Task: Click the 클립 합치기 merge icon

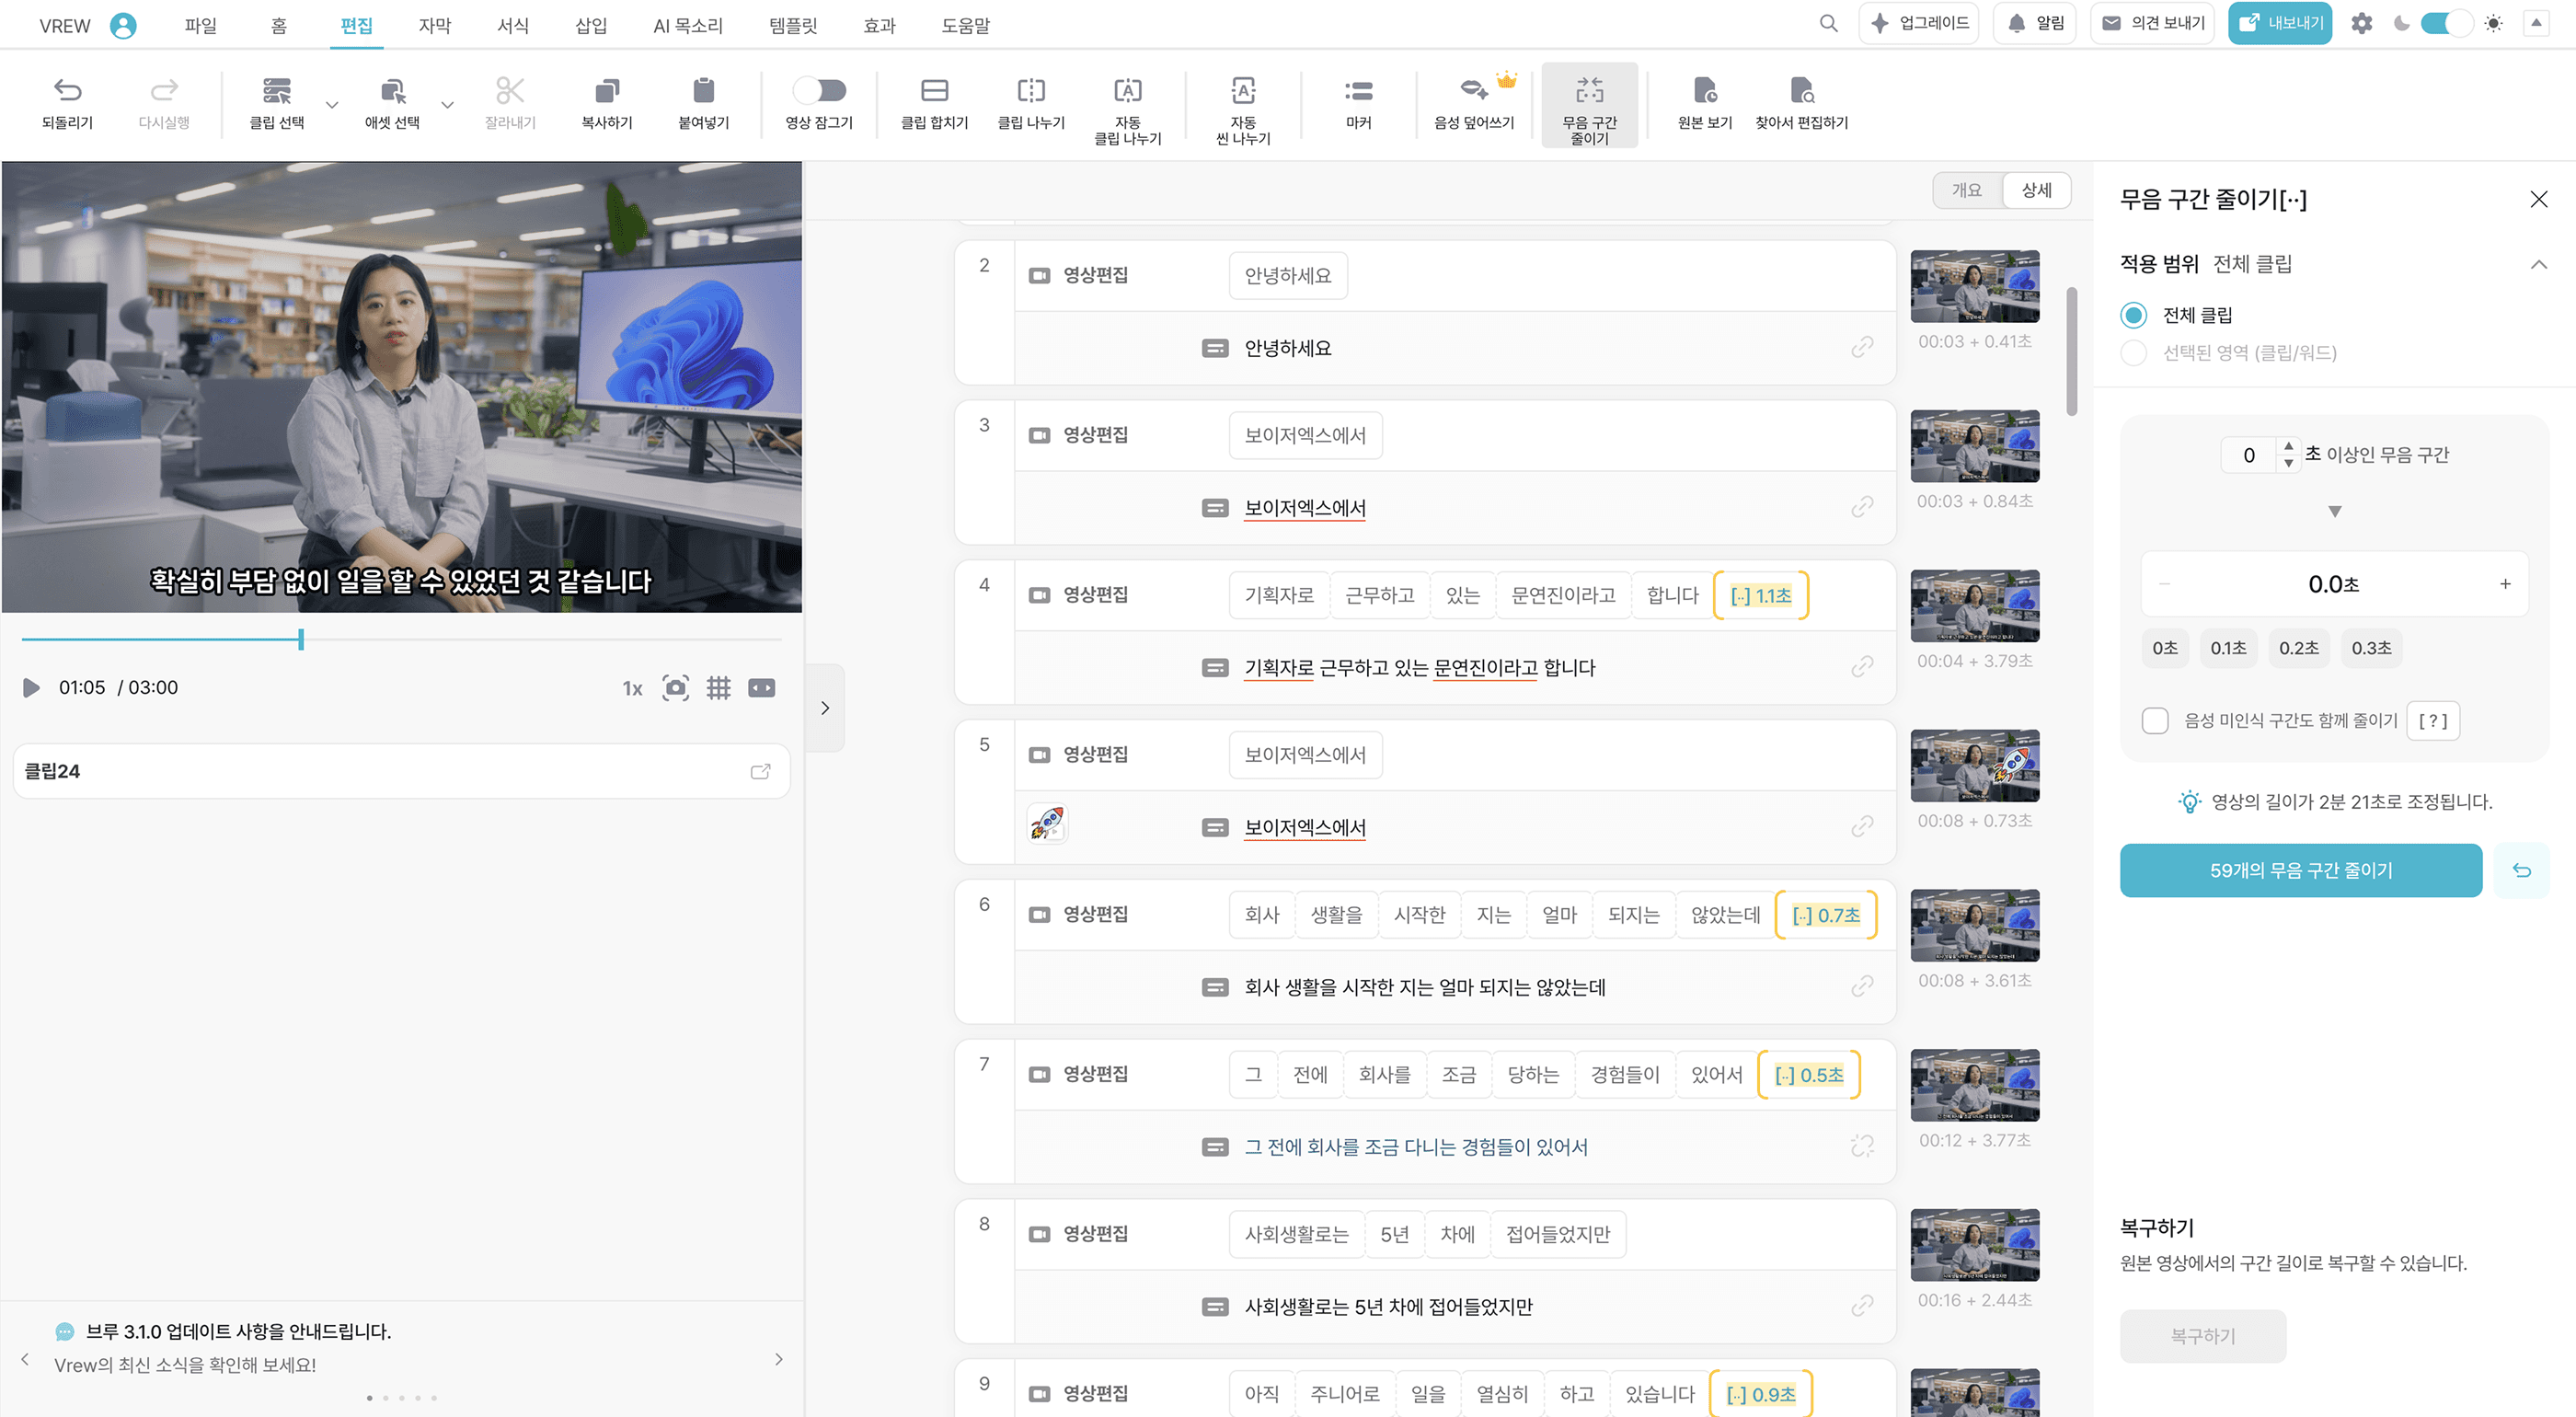Action: pyautogui.click(x=934, y=92)
